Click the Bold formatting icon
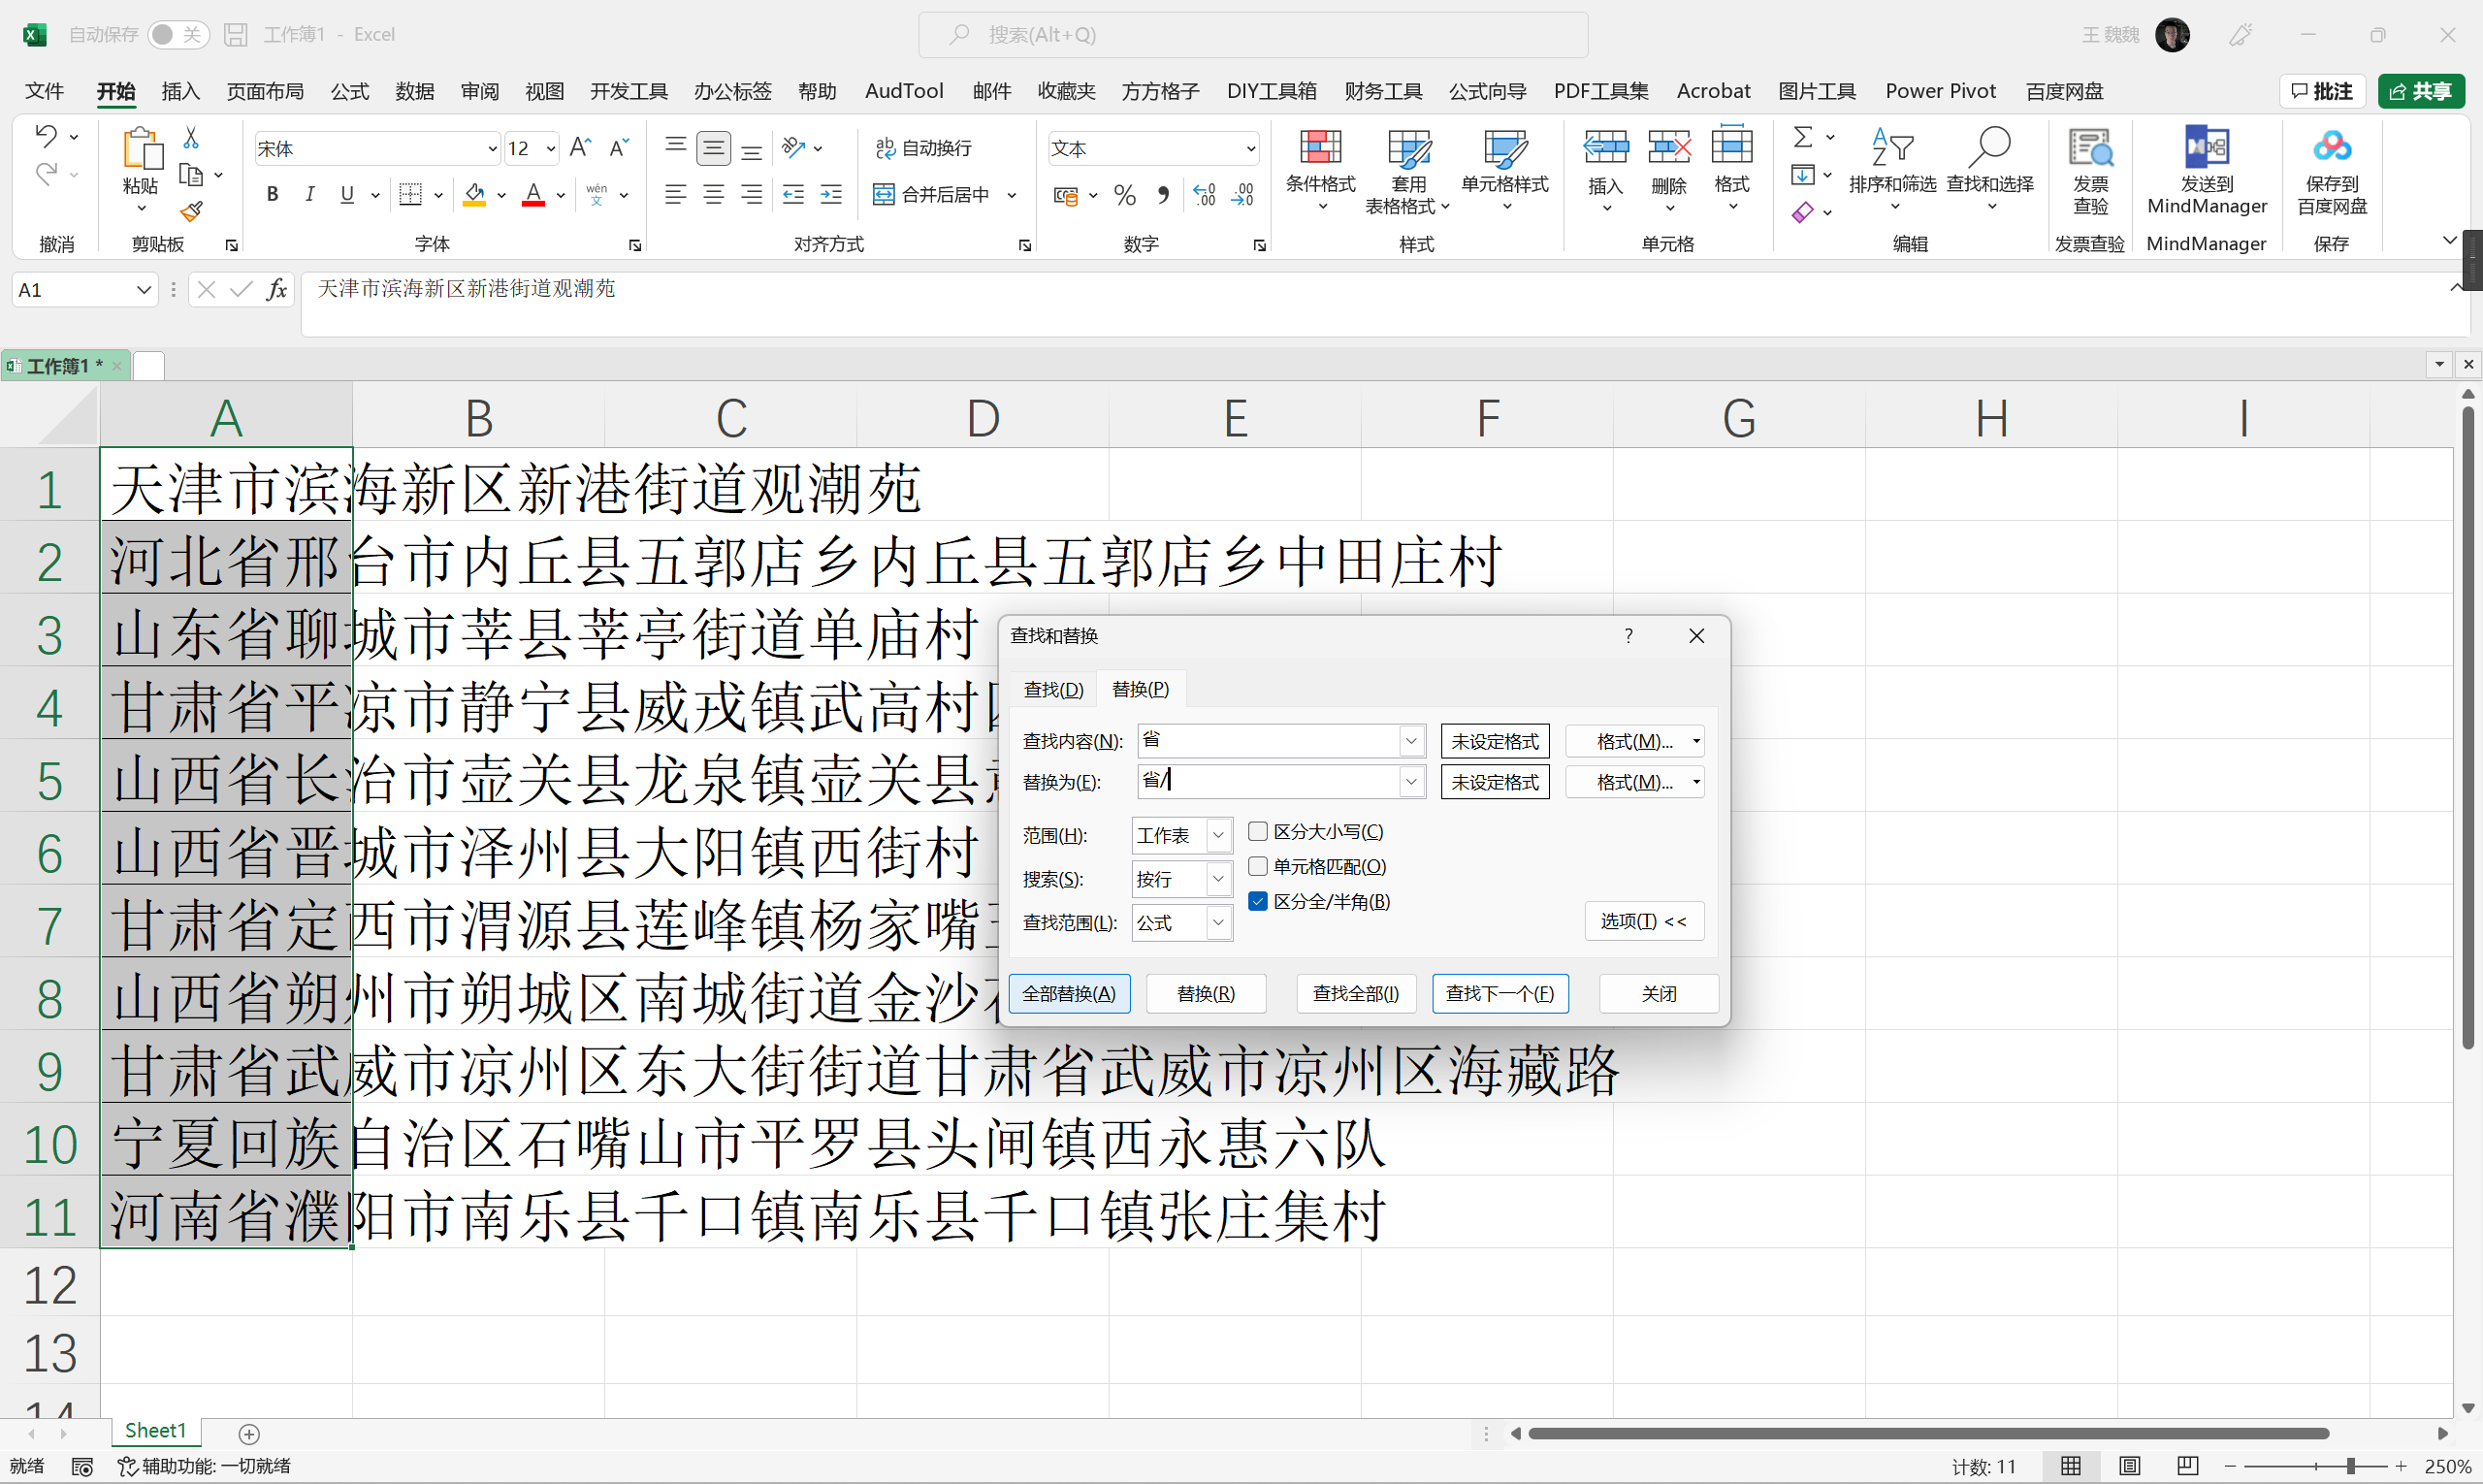The image size is (2483, 1484). click(x=272, y=194)
